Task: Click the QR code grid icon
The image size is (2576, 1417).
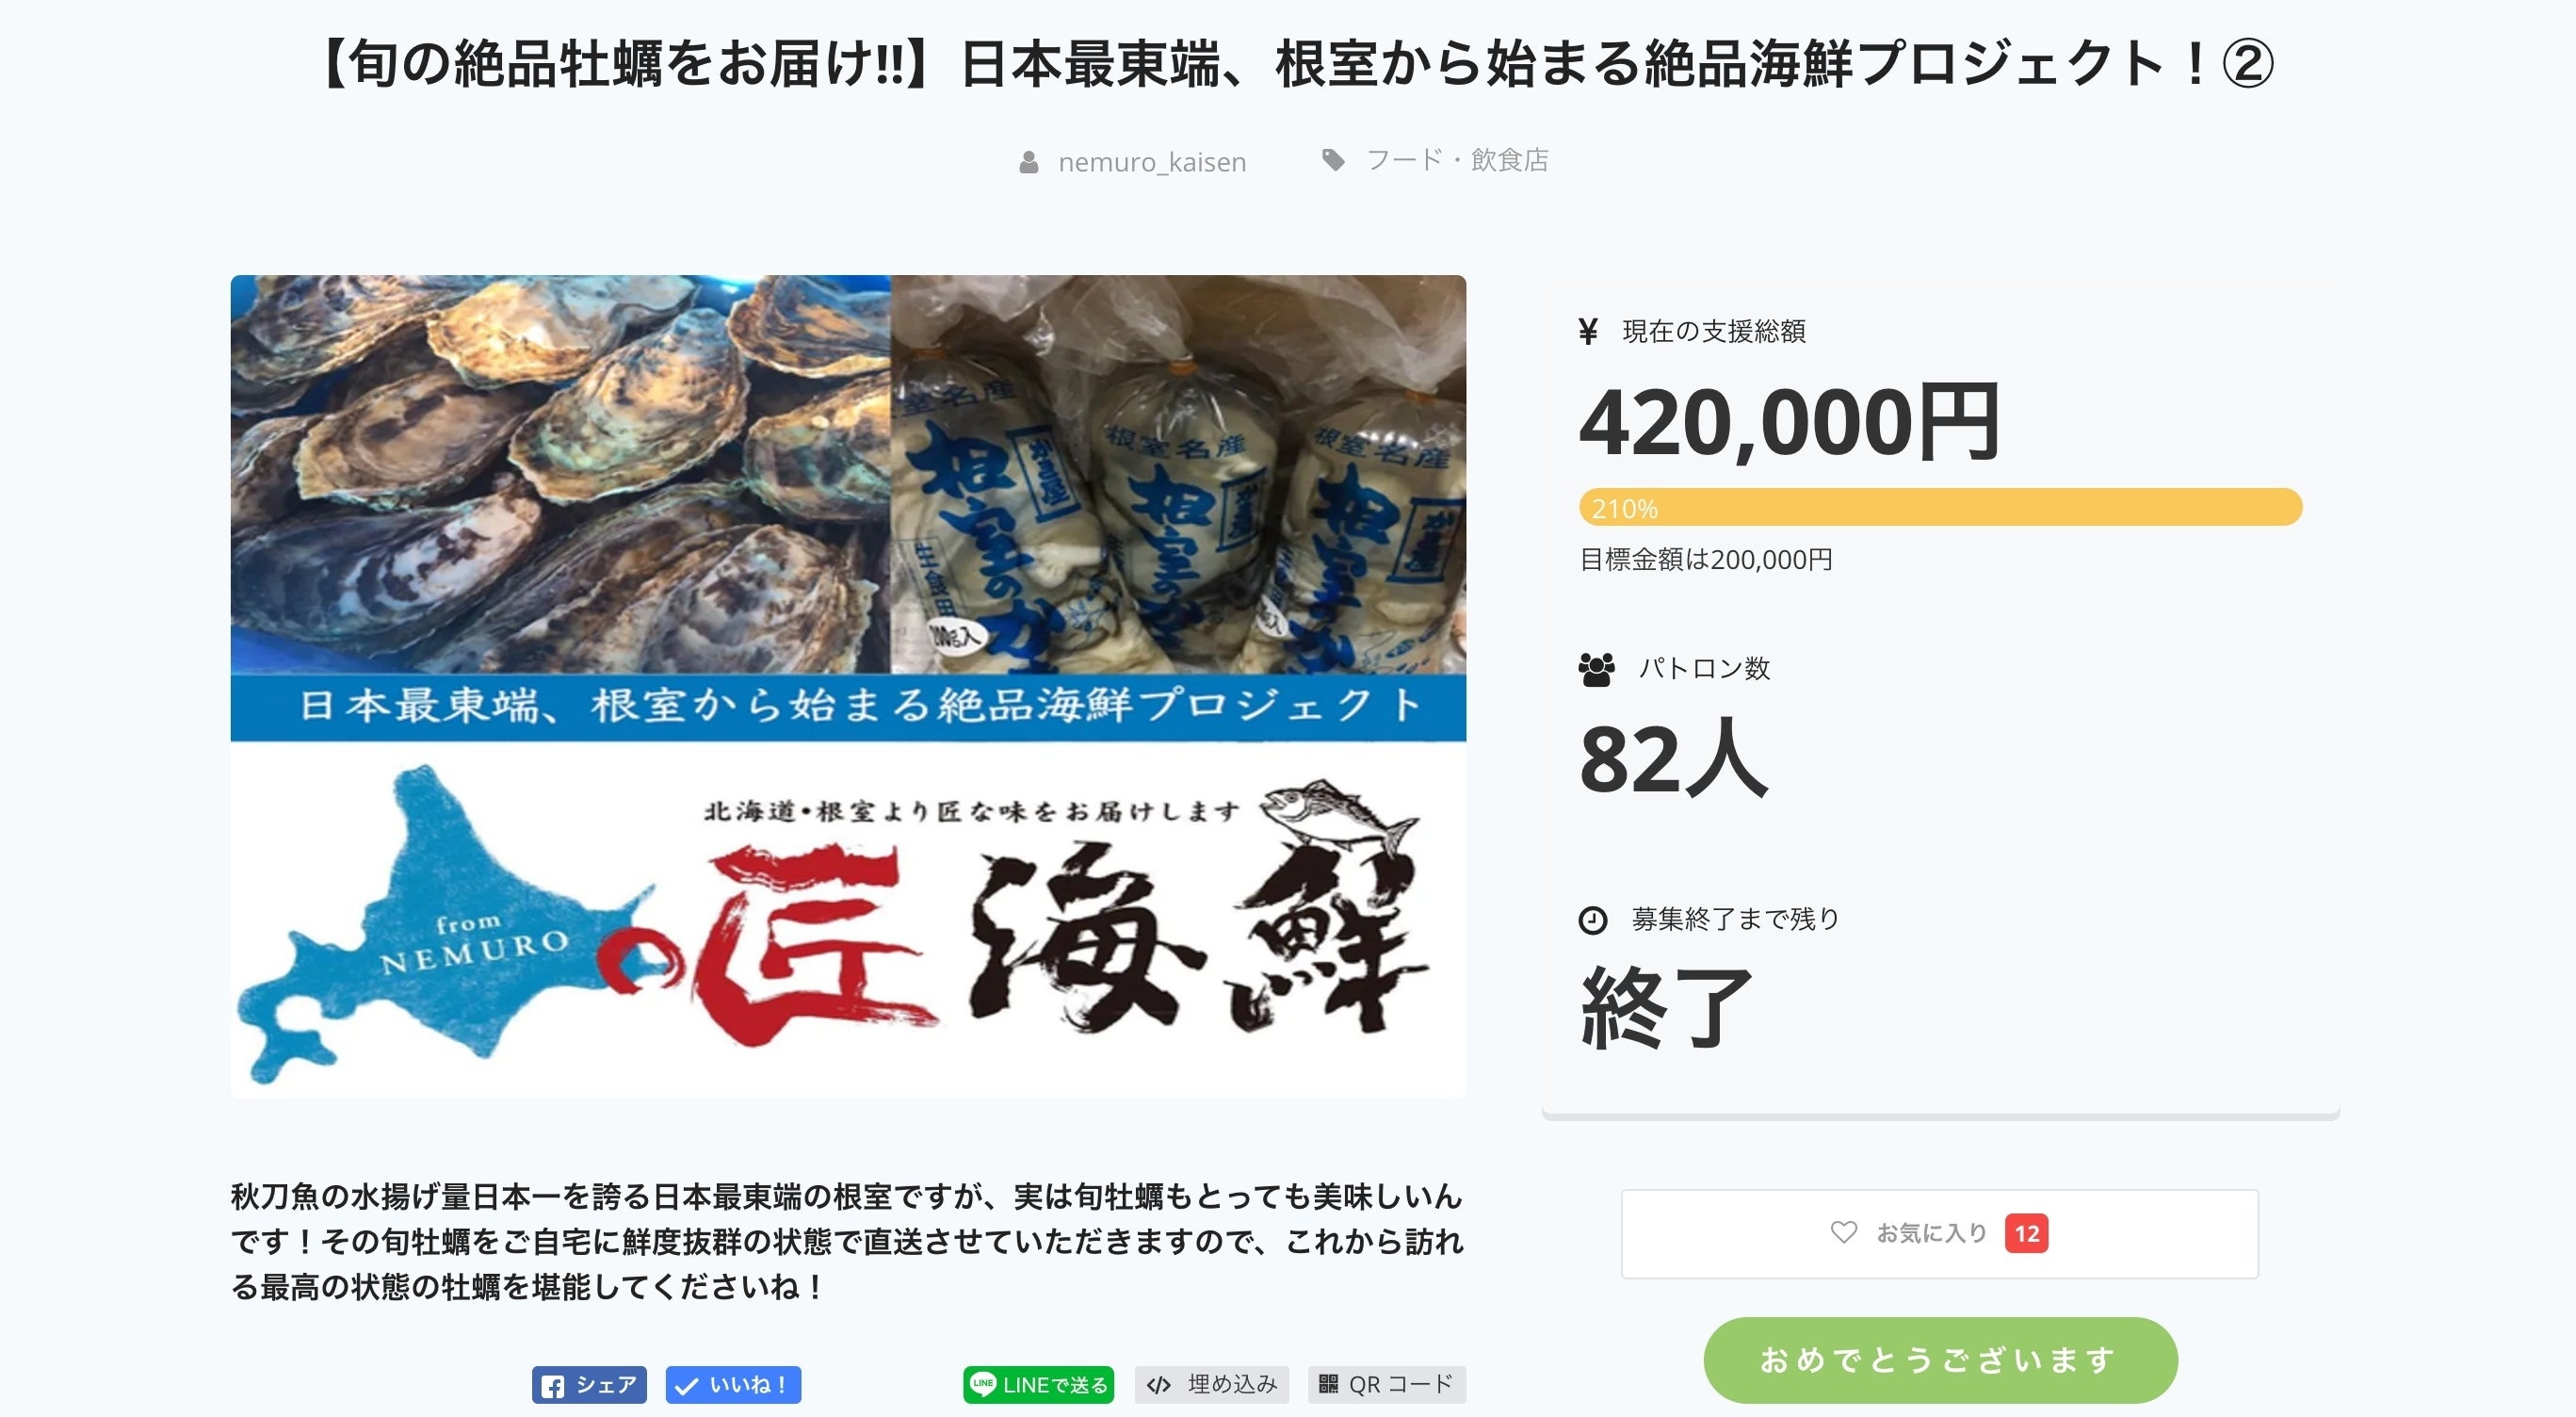Action: [x=1328, y=1385]
